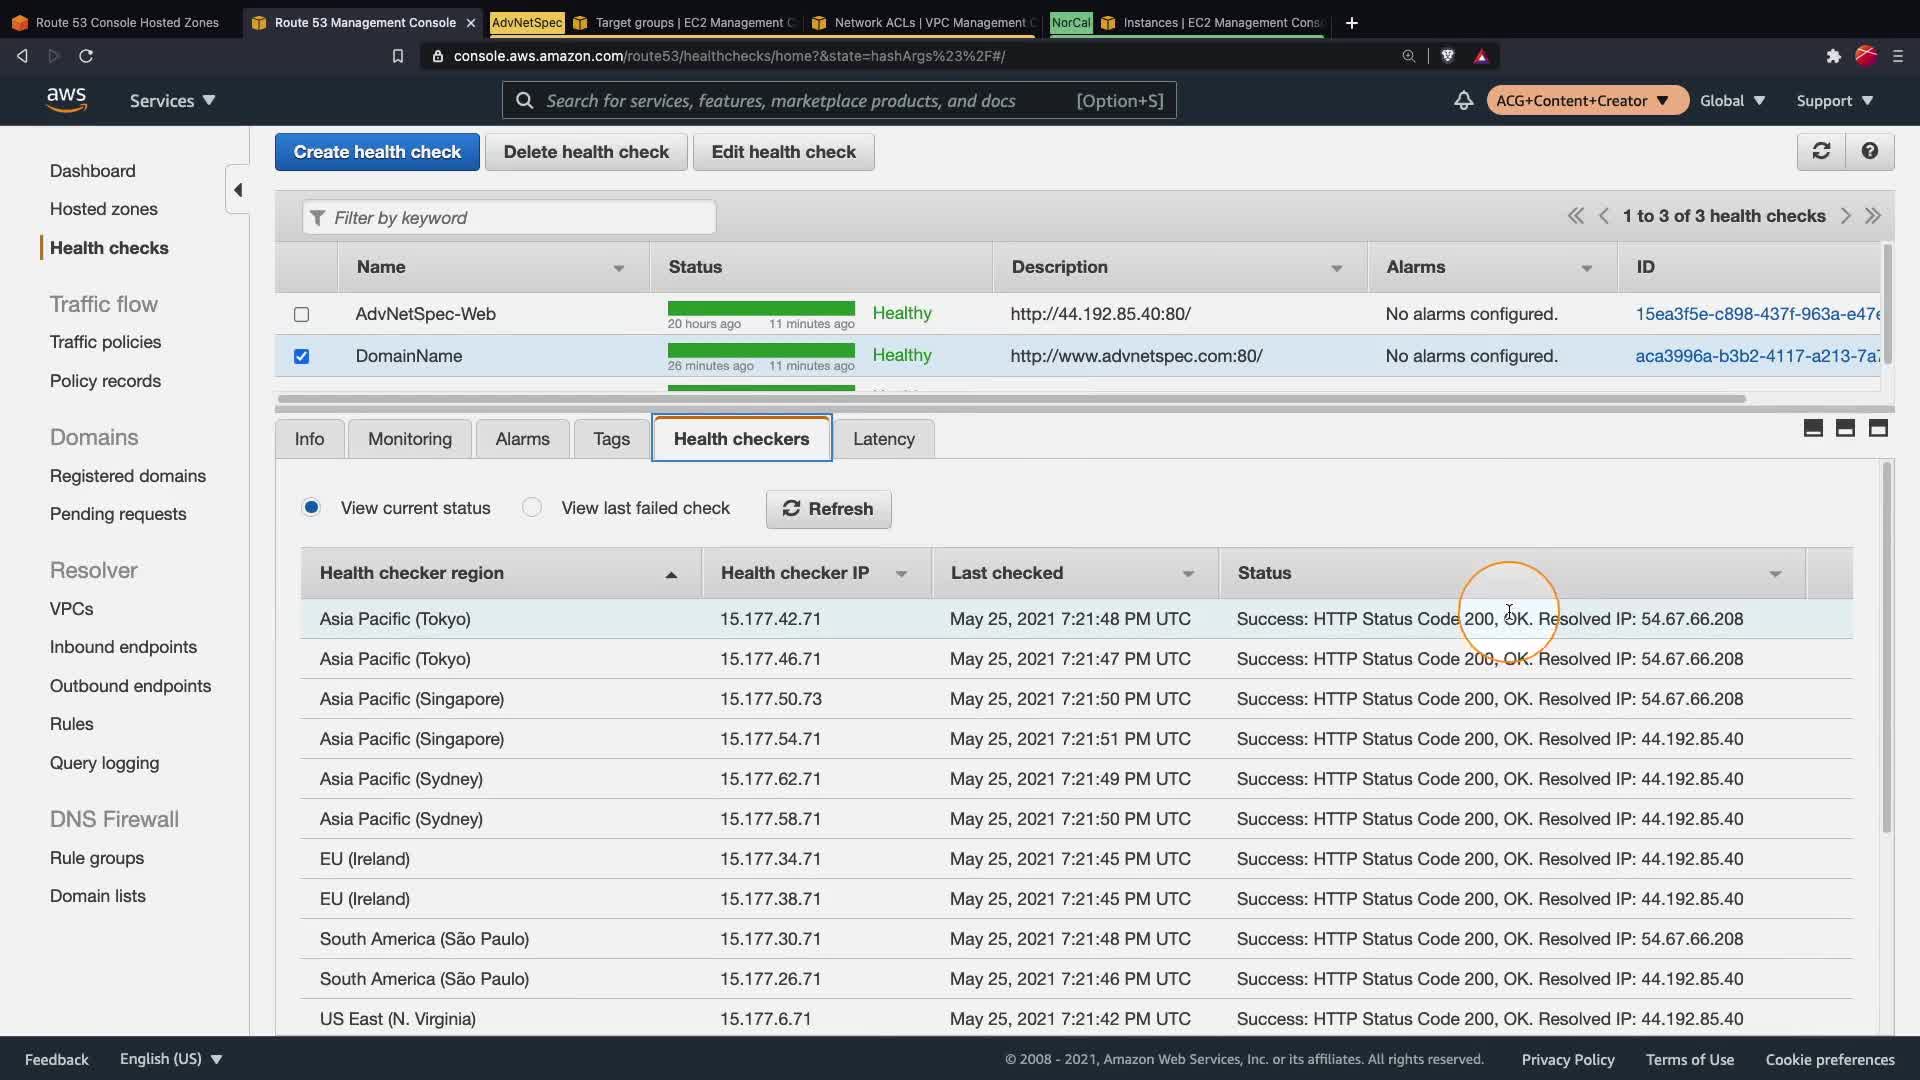Minimize the details pane to bottom
Viewport: 1920px width, 1080px height.
(x=1813, y=428)
